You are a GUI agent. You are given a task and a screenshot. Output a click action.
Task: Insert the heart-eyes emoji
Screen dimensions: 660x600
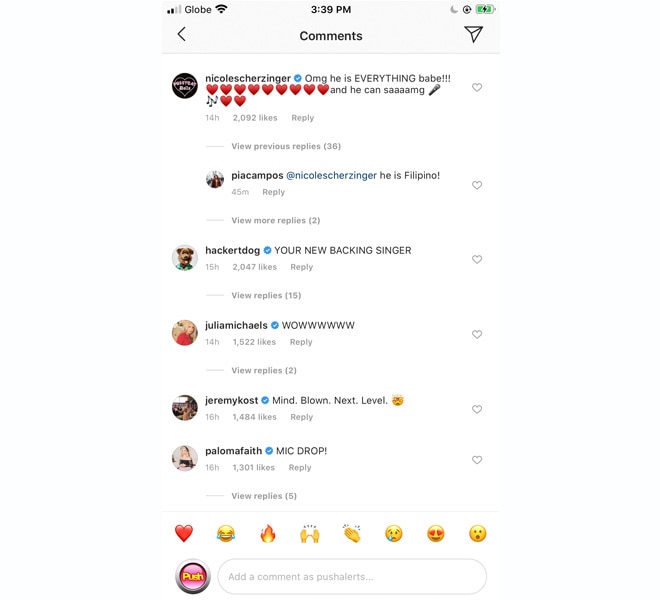[436, 533]
